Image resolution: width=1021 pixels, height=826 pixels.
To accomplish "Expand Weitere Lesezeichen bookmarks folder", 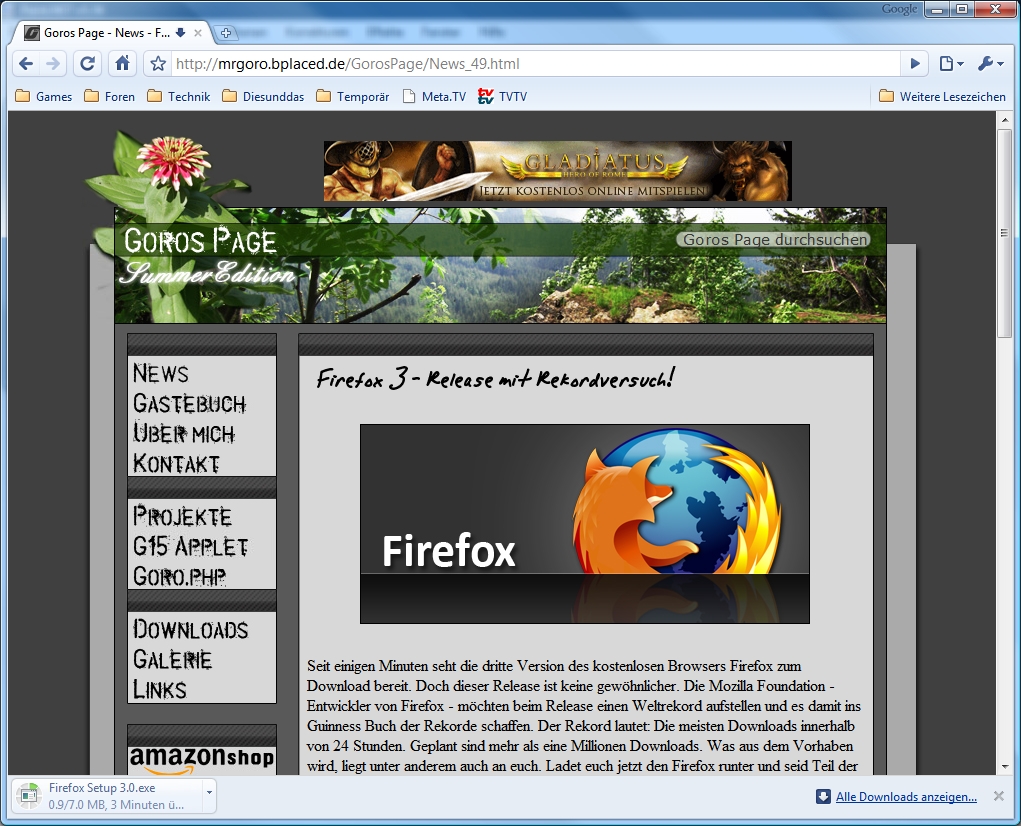I will point(942,97).
